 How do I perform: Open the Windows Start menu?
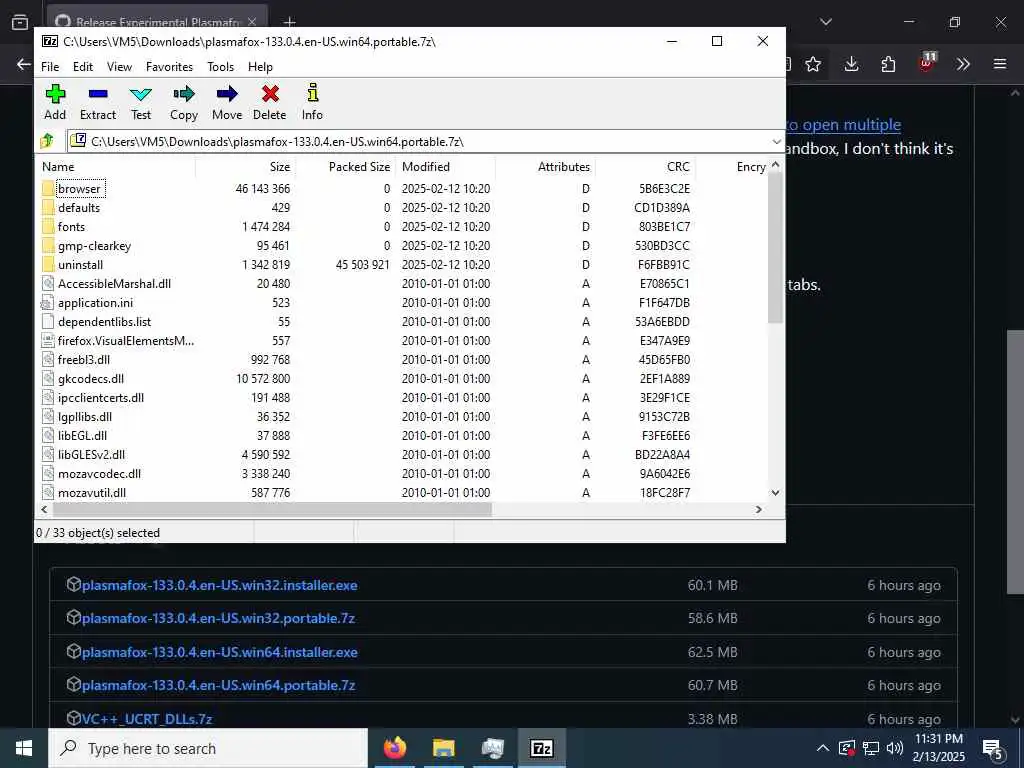(24, 748)
